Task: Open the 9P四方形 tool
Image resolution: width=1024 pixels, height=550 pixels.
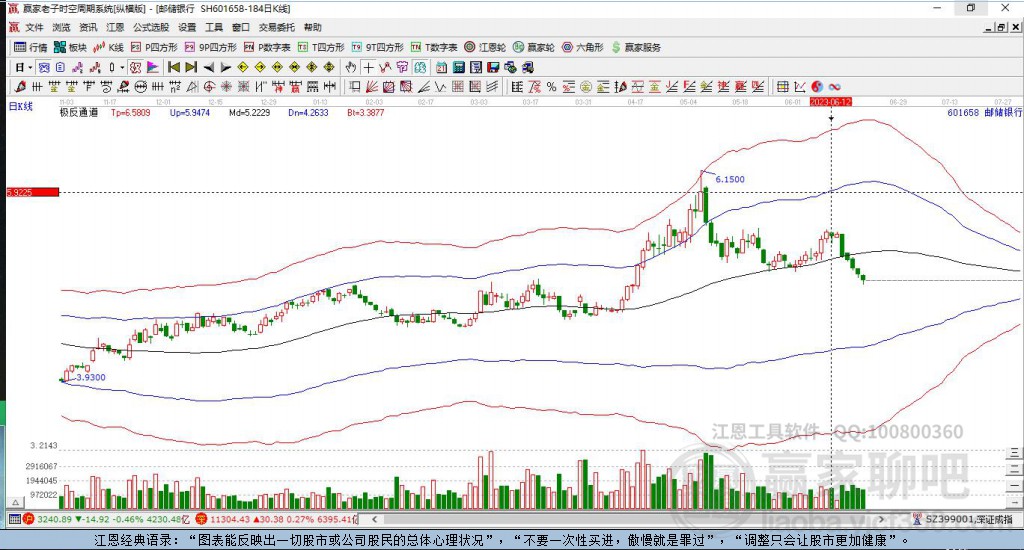Action: coord(210,47)
